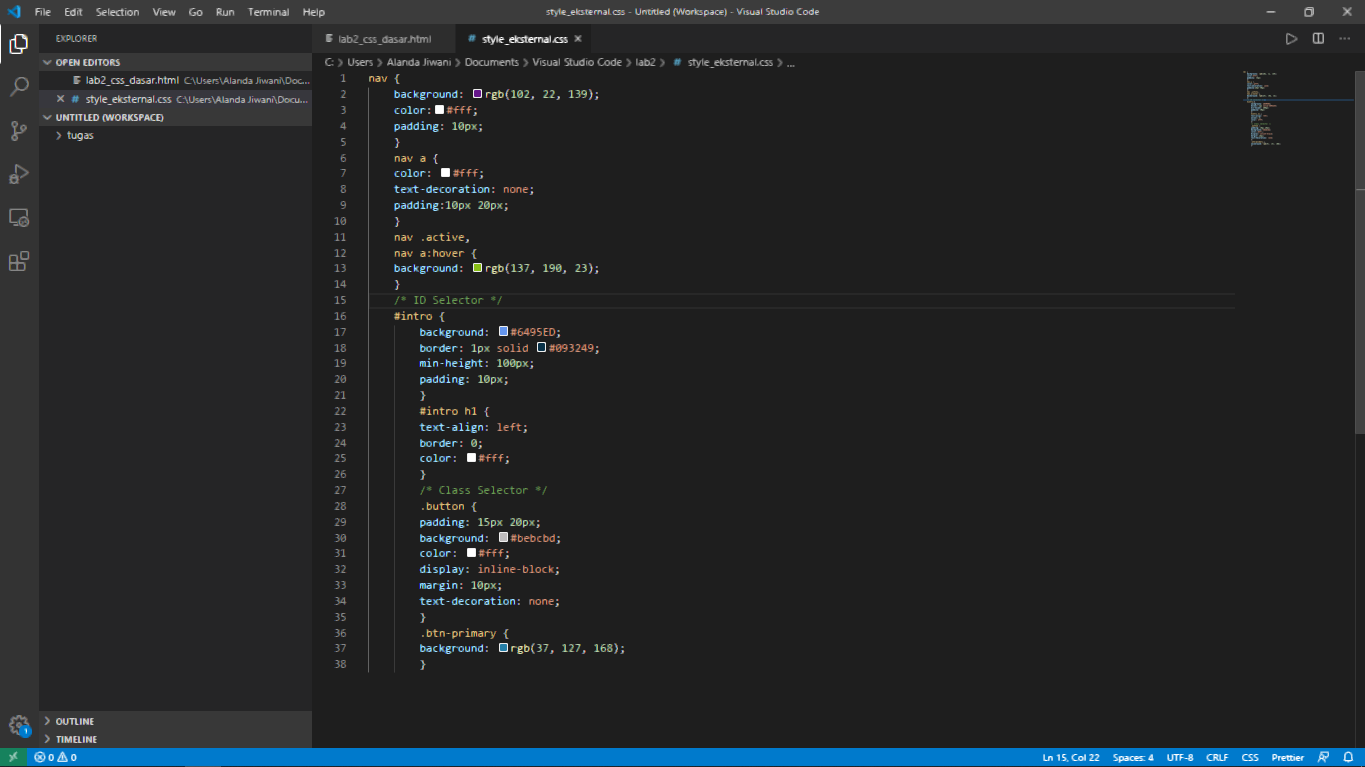Switch to the lab2_css_dasar.html tab
Viewport: 1365px width, 767px height.
[x=384, y=39]
